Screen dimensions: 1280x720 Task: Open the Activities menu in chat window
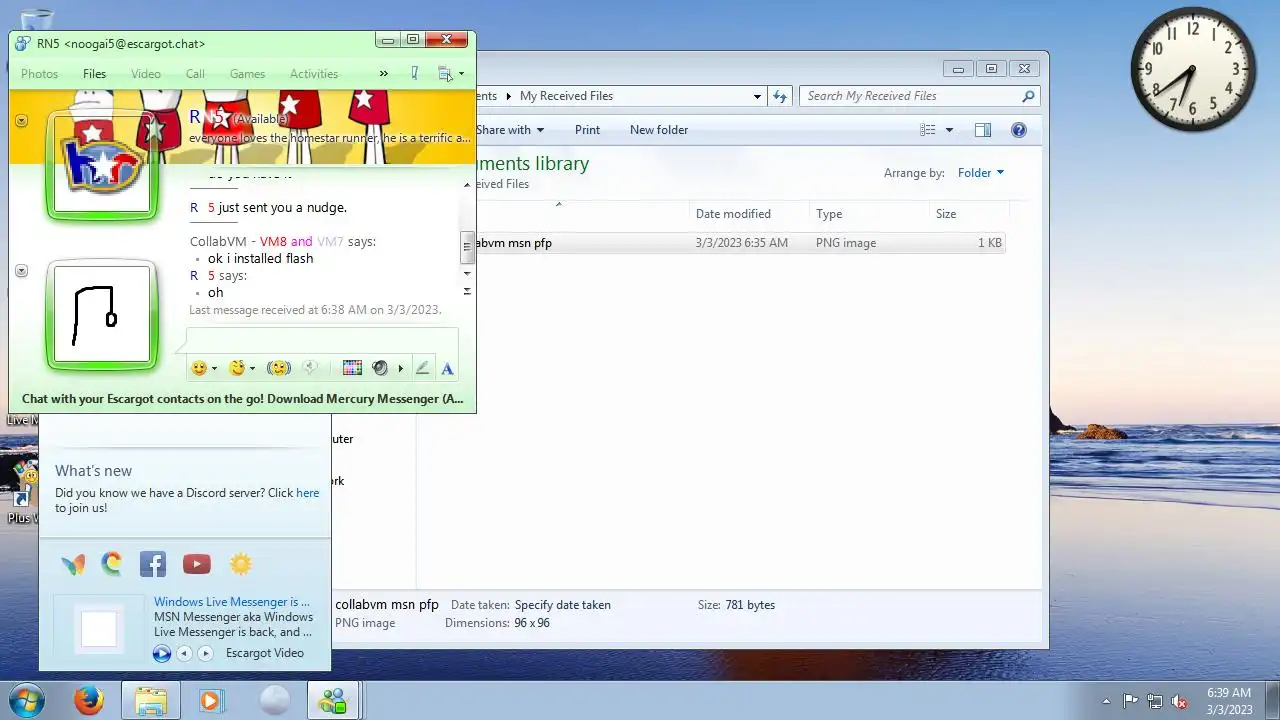coord(314,74)
